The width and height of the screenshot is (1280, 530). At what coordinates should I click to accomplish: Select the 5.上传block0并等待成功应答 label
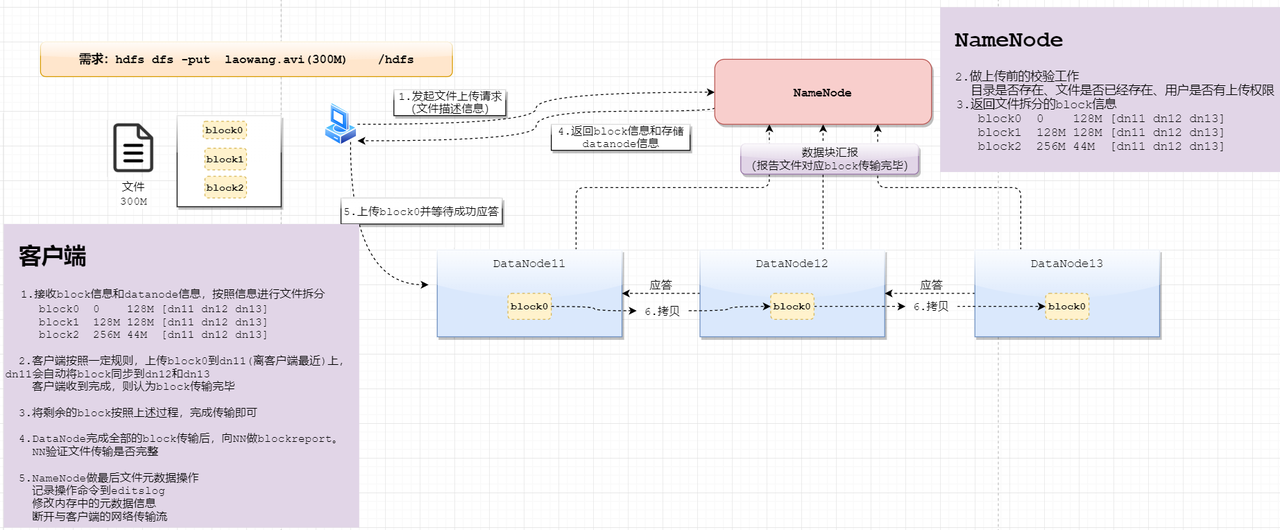point(421,211)
